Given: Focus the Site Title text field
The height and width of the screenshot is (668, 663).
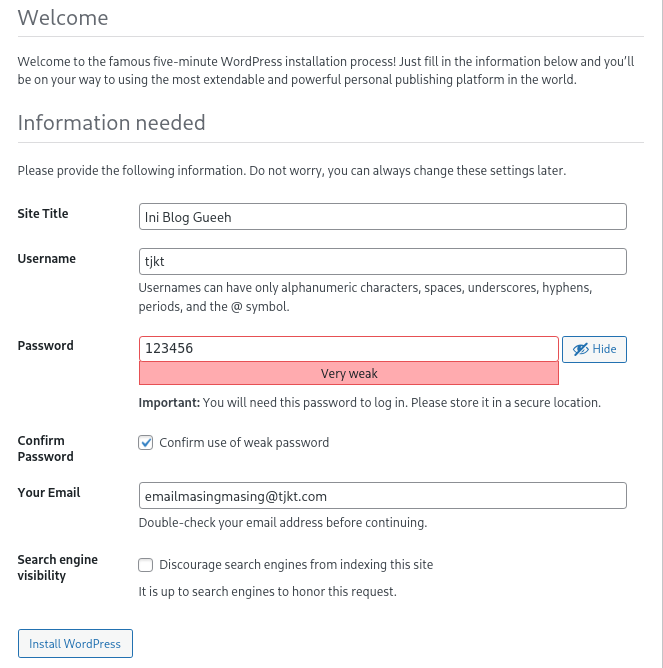Looking at the screenshot, I should (382, 216).
